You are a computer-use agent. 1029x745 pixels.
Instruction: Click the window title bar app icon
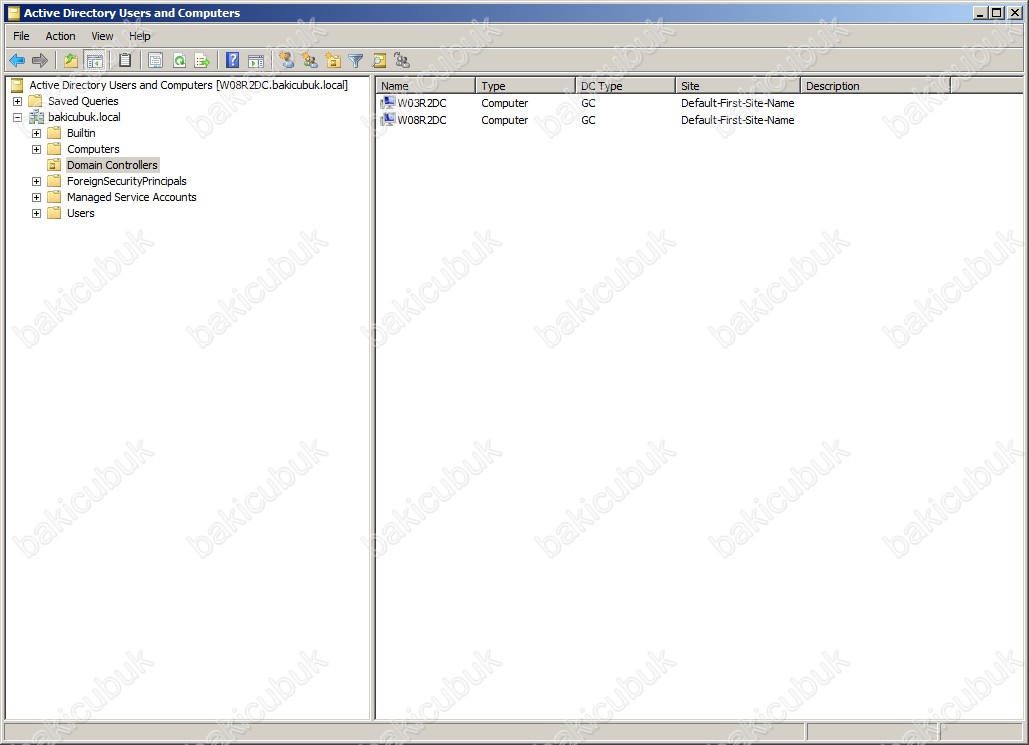click(14, 12)
